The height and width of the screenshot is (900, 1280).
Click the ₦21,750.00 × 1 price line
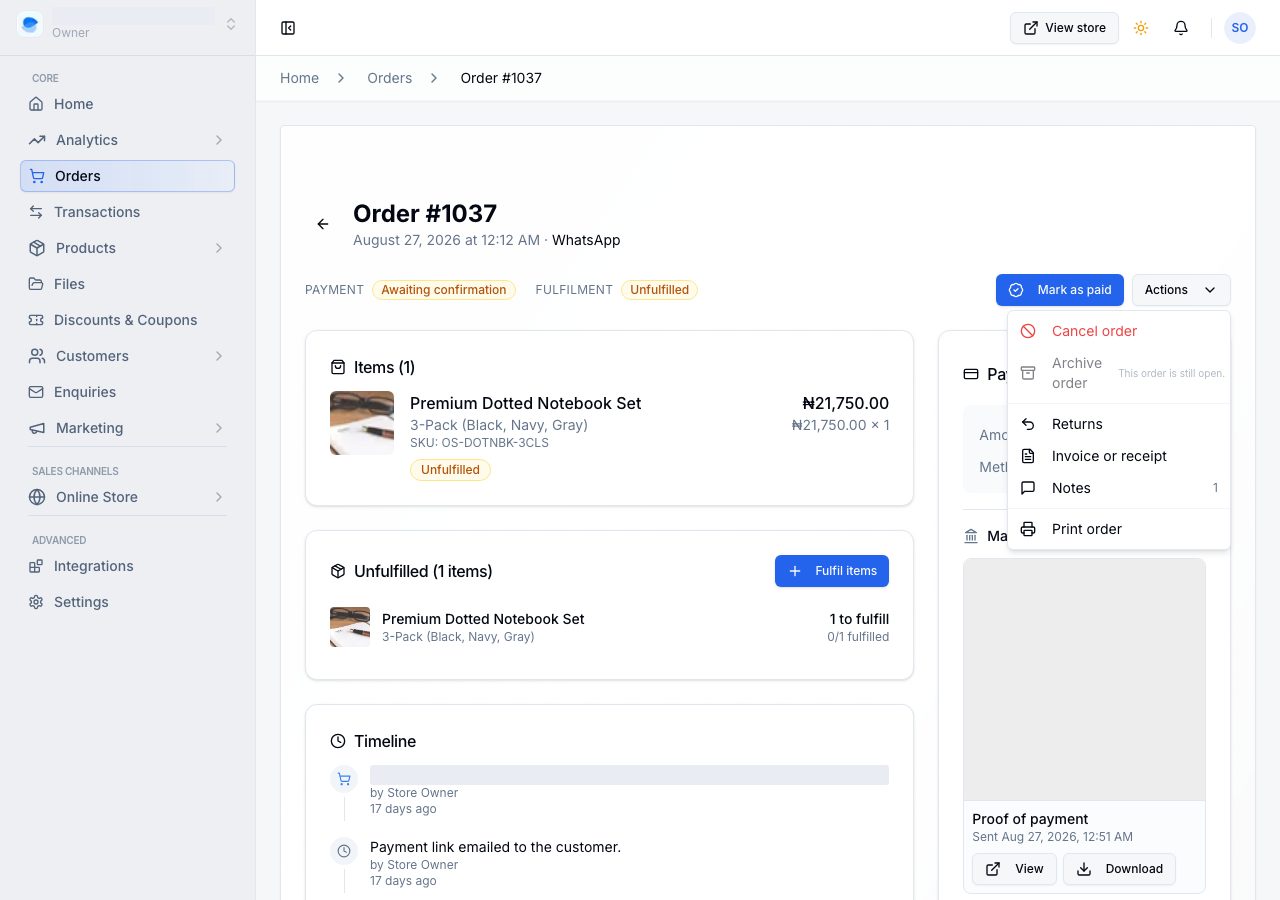pyautogui.click(x=840, y=425)
